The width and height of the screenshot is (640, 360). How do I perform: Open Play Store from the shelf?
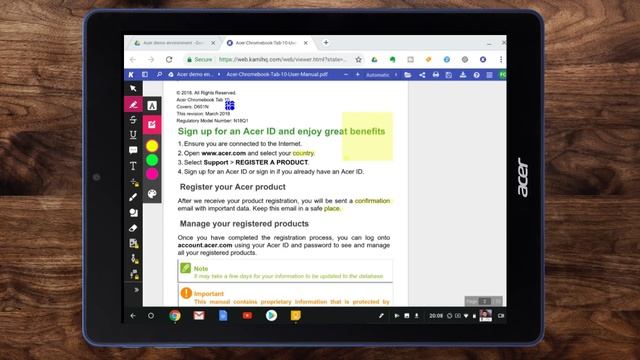pos(271,316)
